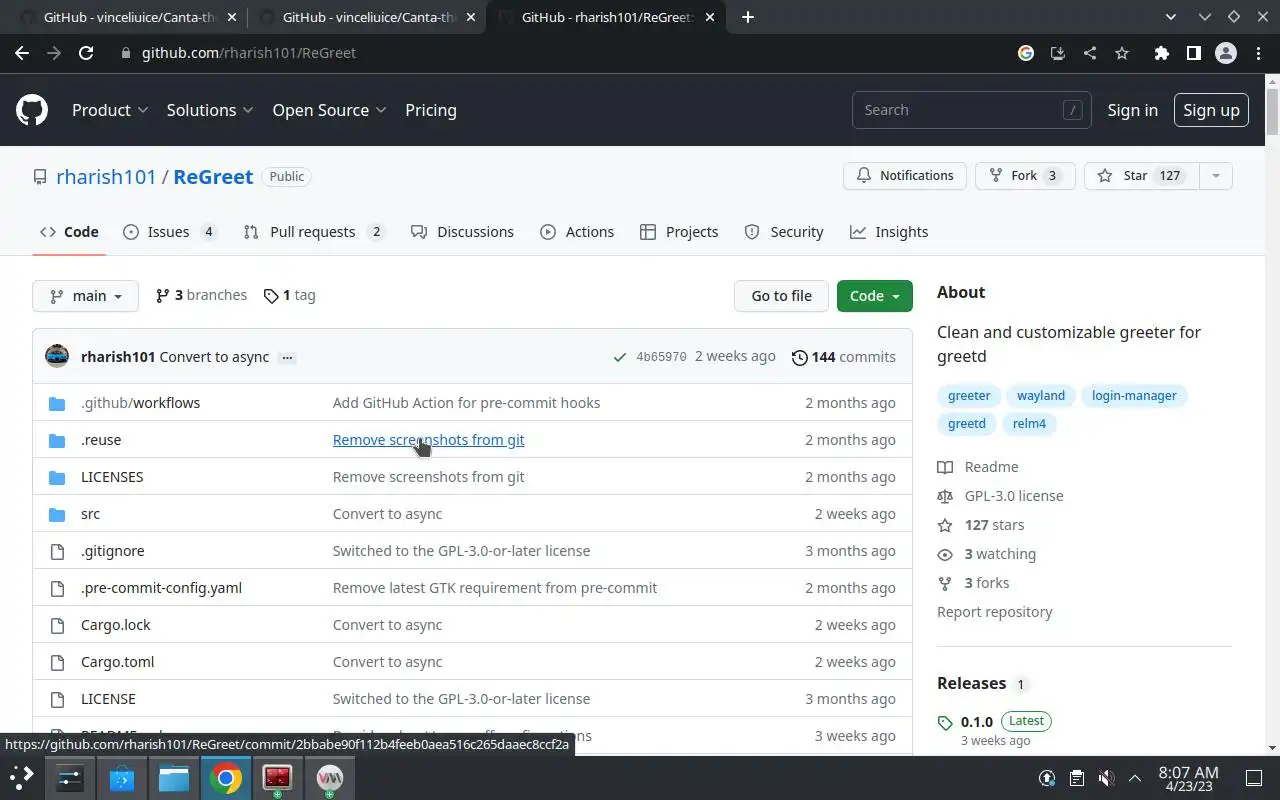This screenshot has width=1280, height=800.
Task: Expand the Star lists dropdown arrow
Action: coord(1216,176)
